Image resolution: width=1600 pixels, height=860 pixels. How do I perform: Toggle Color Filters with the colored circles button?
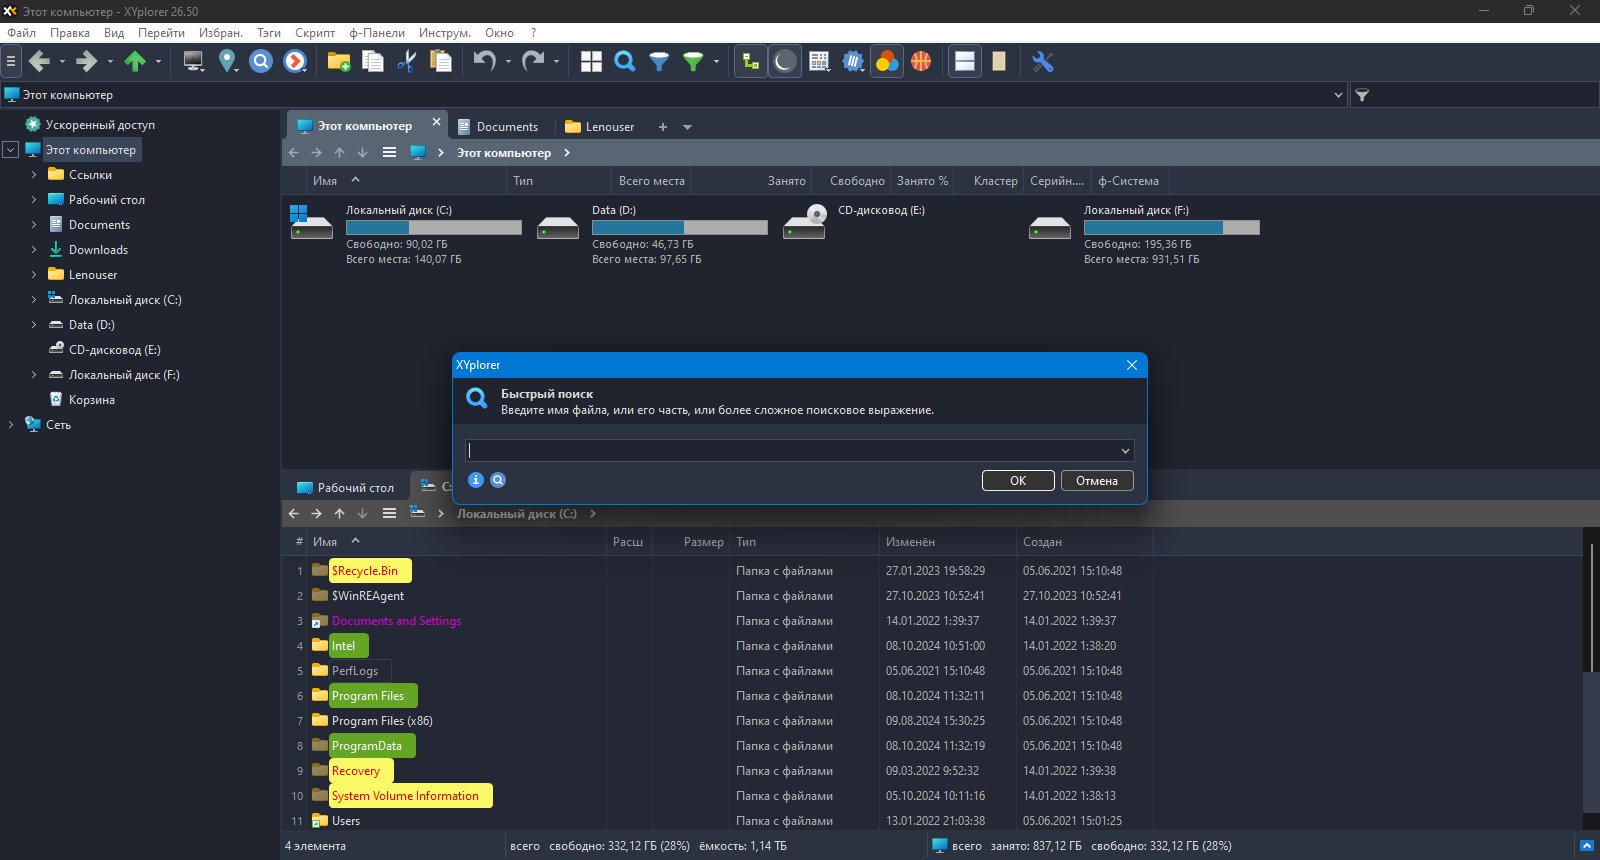point(887,62)
